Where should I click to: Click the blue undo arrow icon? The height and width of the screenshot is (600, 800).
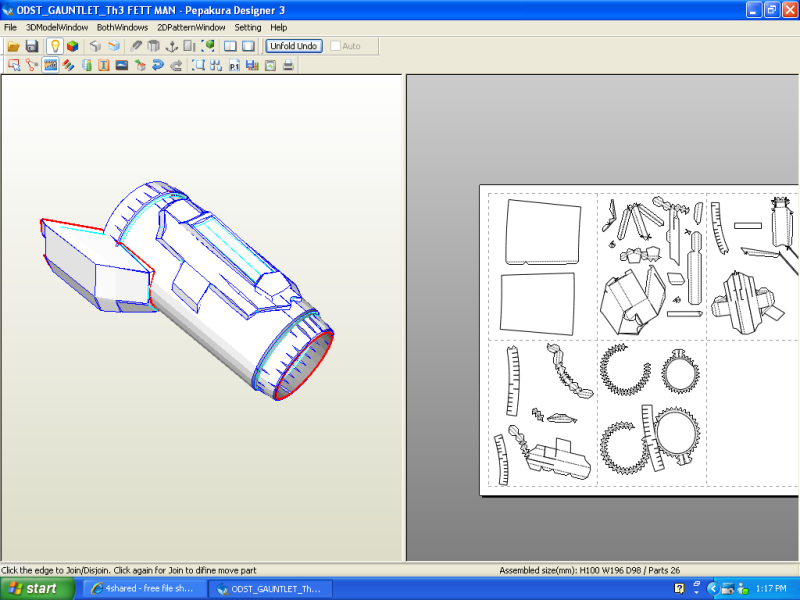pyautogui.click(x=158, y=65)
